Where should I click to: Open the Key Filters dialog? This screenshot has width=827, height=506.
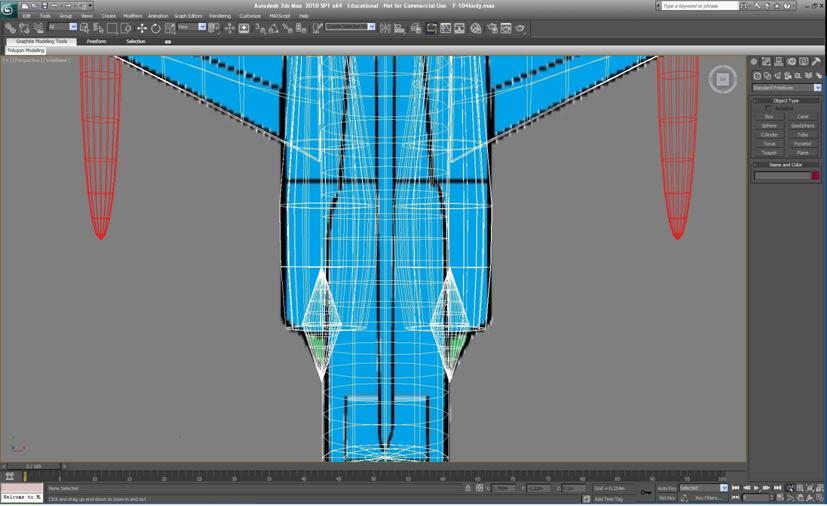click(708, 498)
